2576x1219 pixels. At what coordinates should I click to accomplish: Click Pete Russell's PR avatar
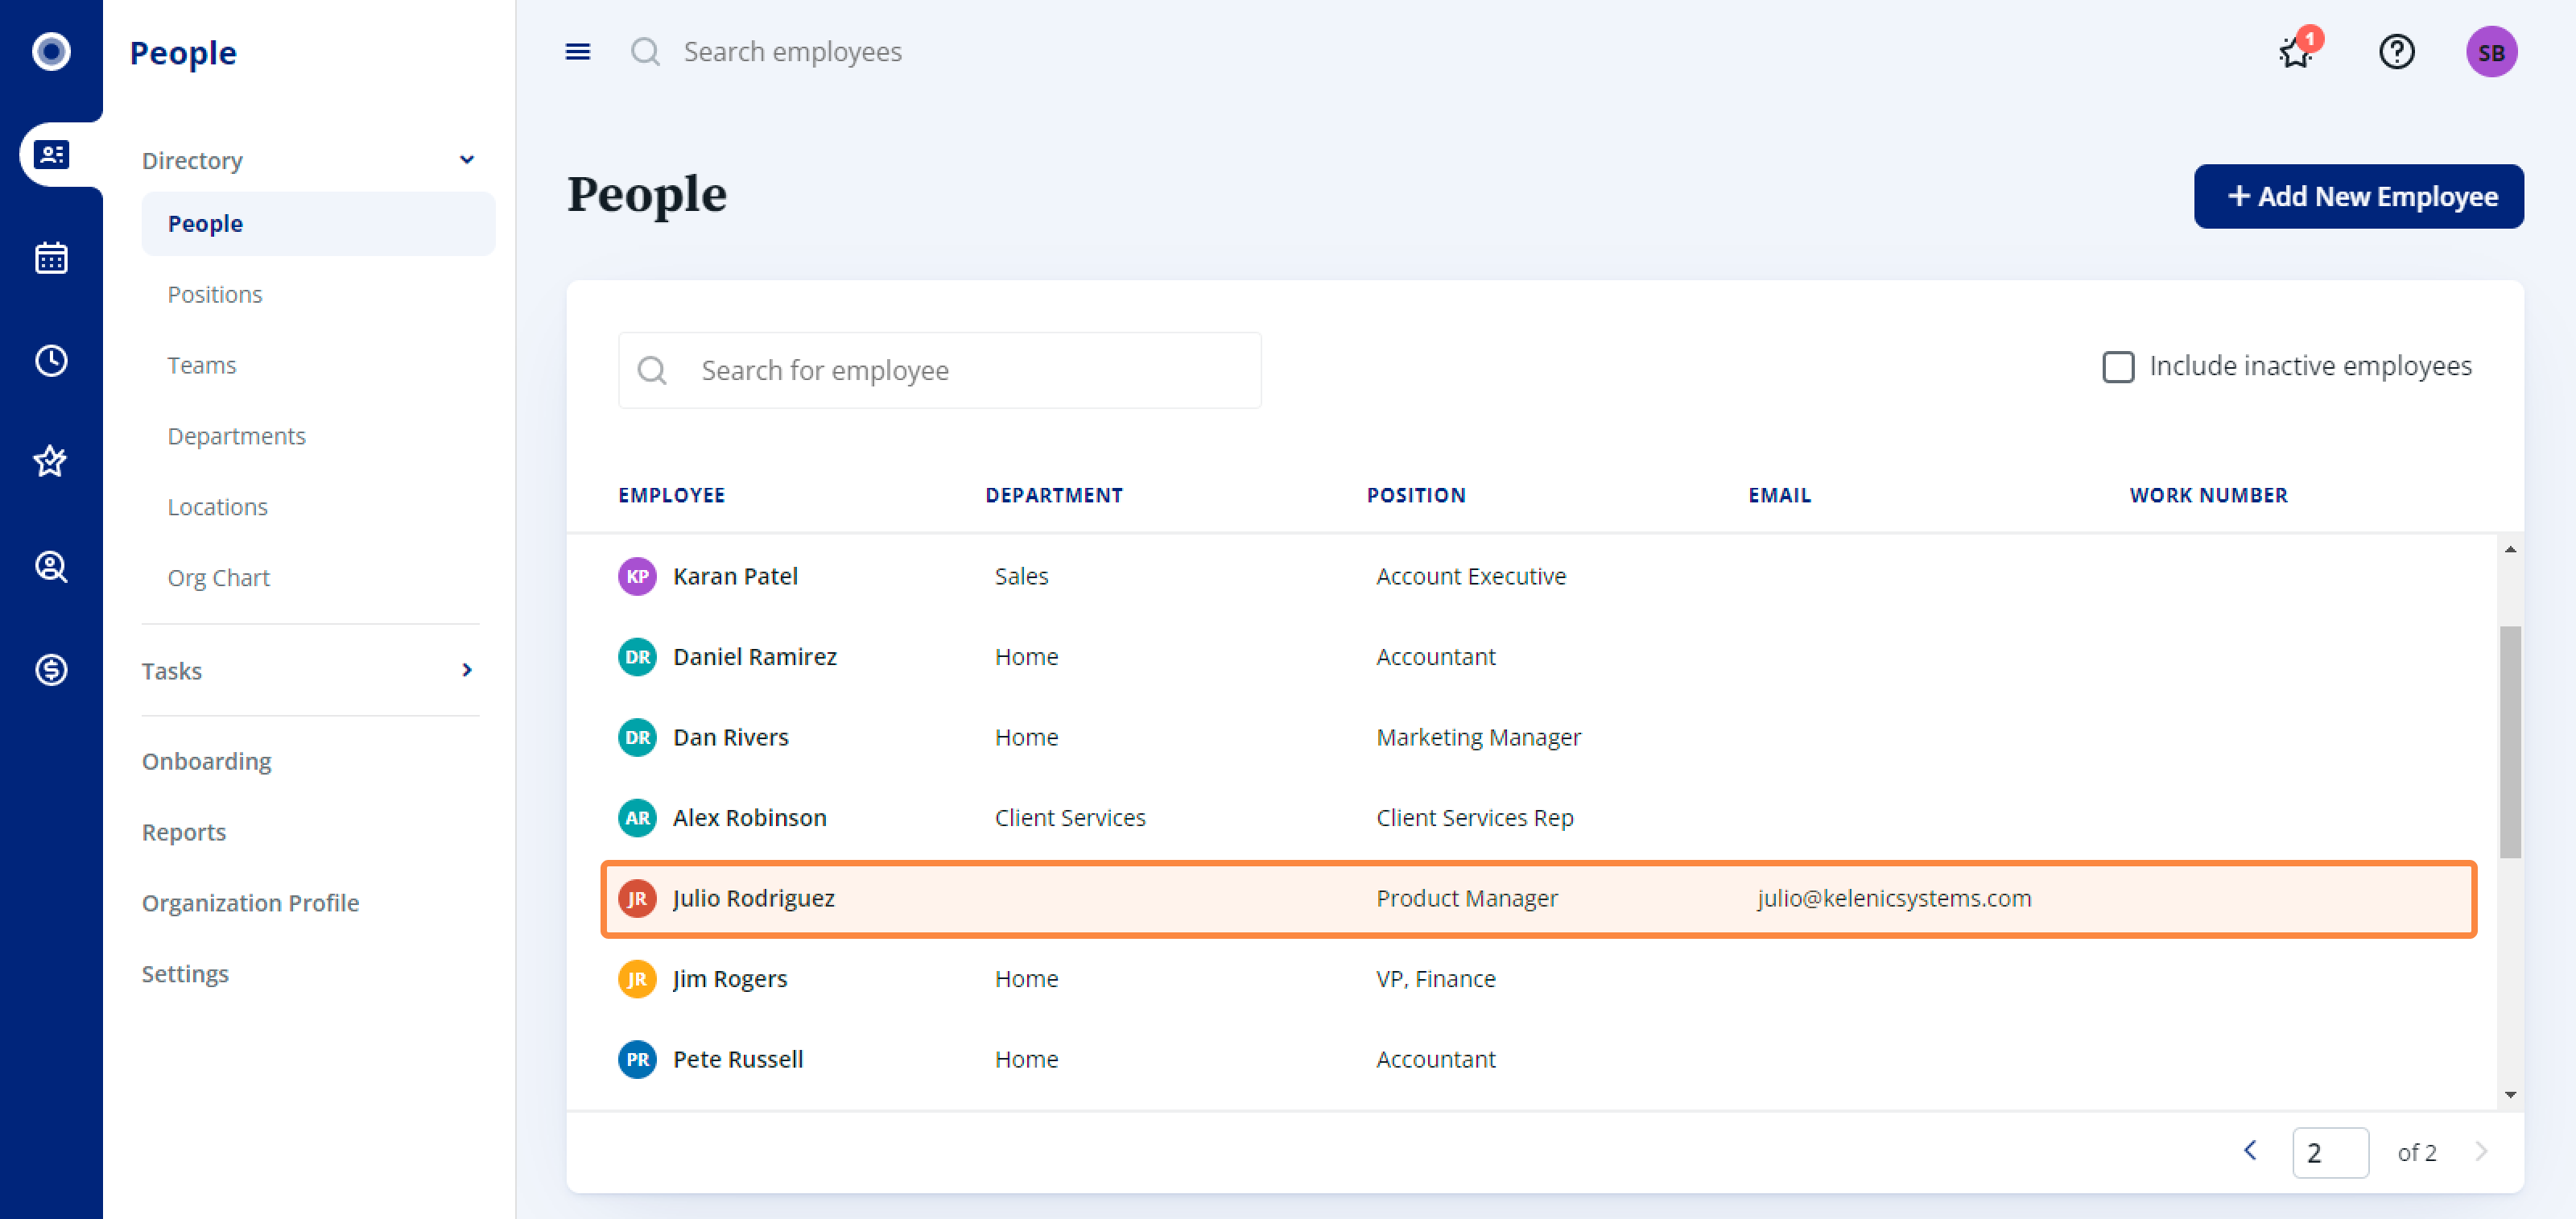pos(637,1059)
